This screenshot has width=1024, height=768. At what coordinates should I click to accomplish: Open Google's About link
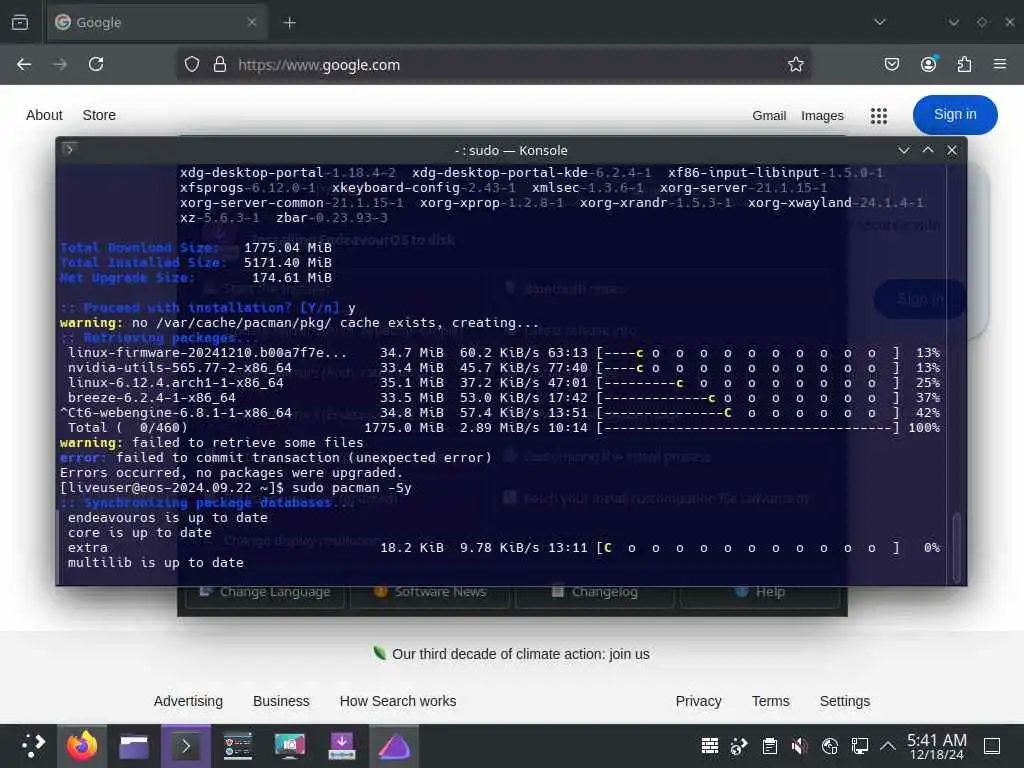click(44, 115)
